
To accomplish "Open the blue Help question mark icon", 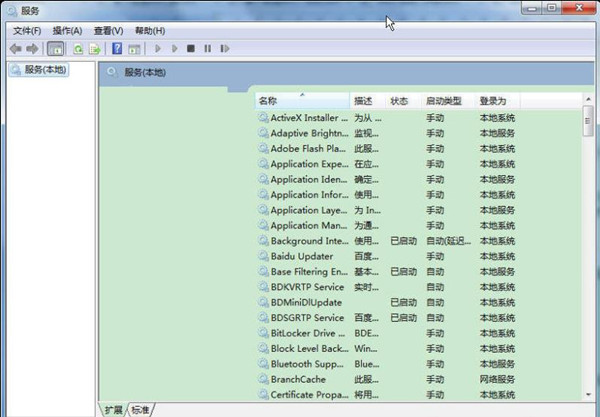I will coord(117,48).
